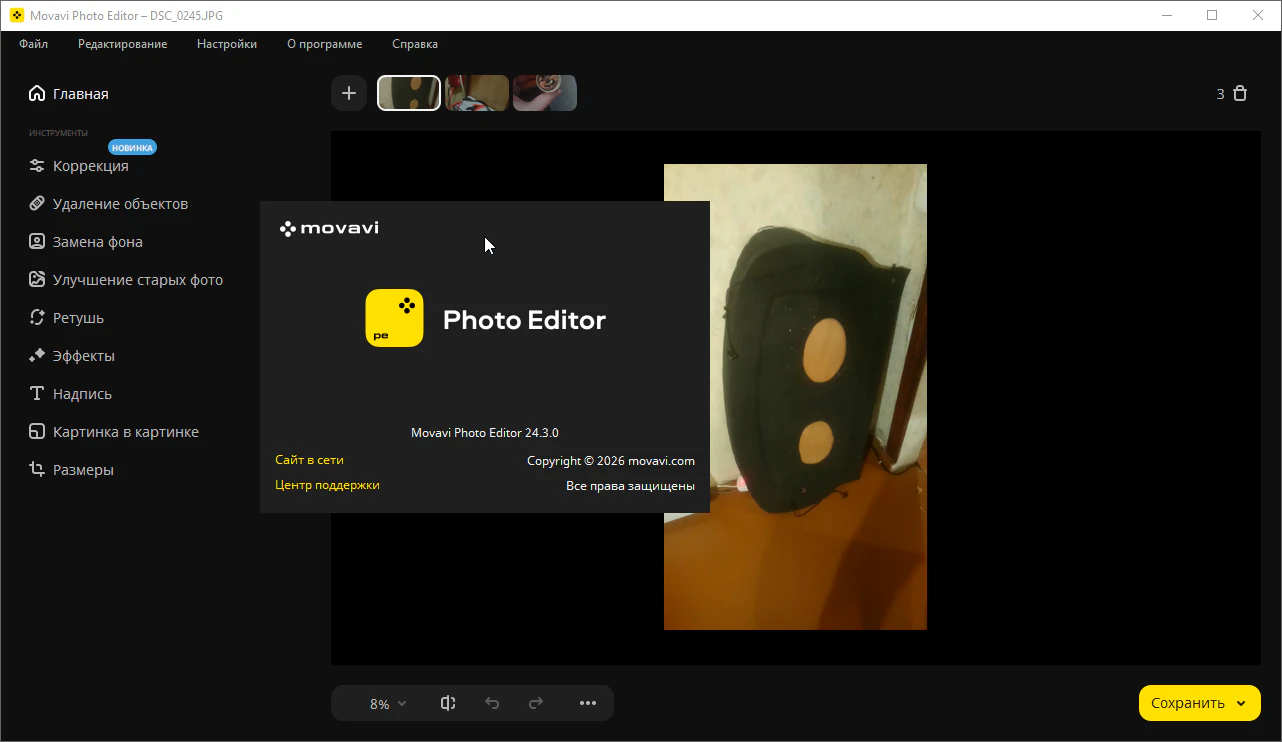Open the Коррекция adjustment tool
Viewport: 1282px width, 742px height.
point(90,166)
